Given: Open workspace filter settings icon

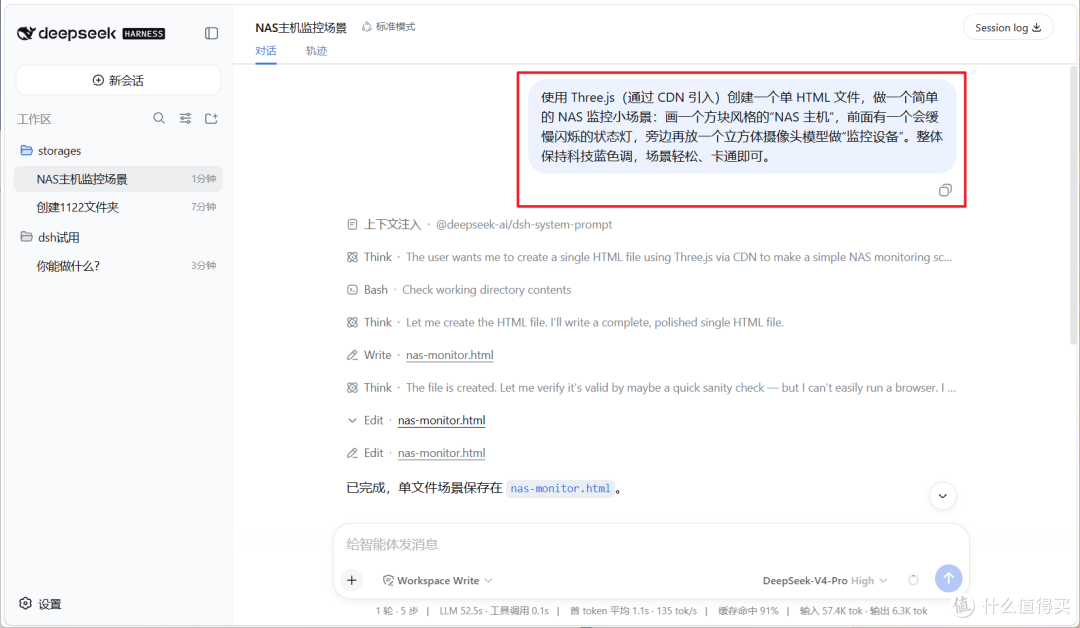Looking at the screenshot, I should click(185, 118).
